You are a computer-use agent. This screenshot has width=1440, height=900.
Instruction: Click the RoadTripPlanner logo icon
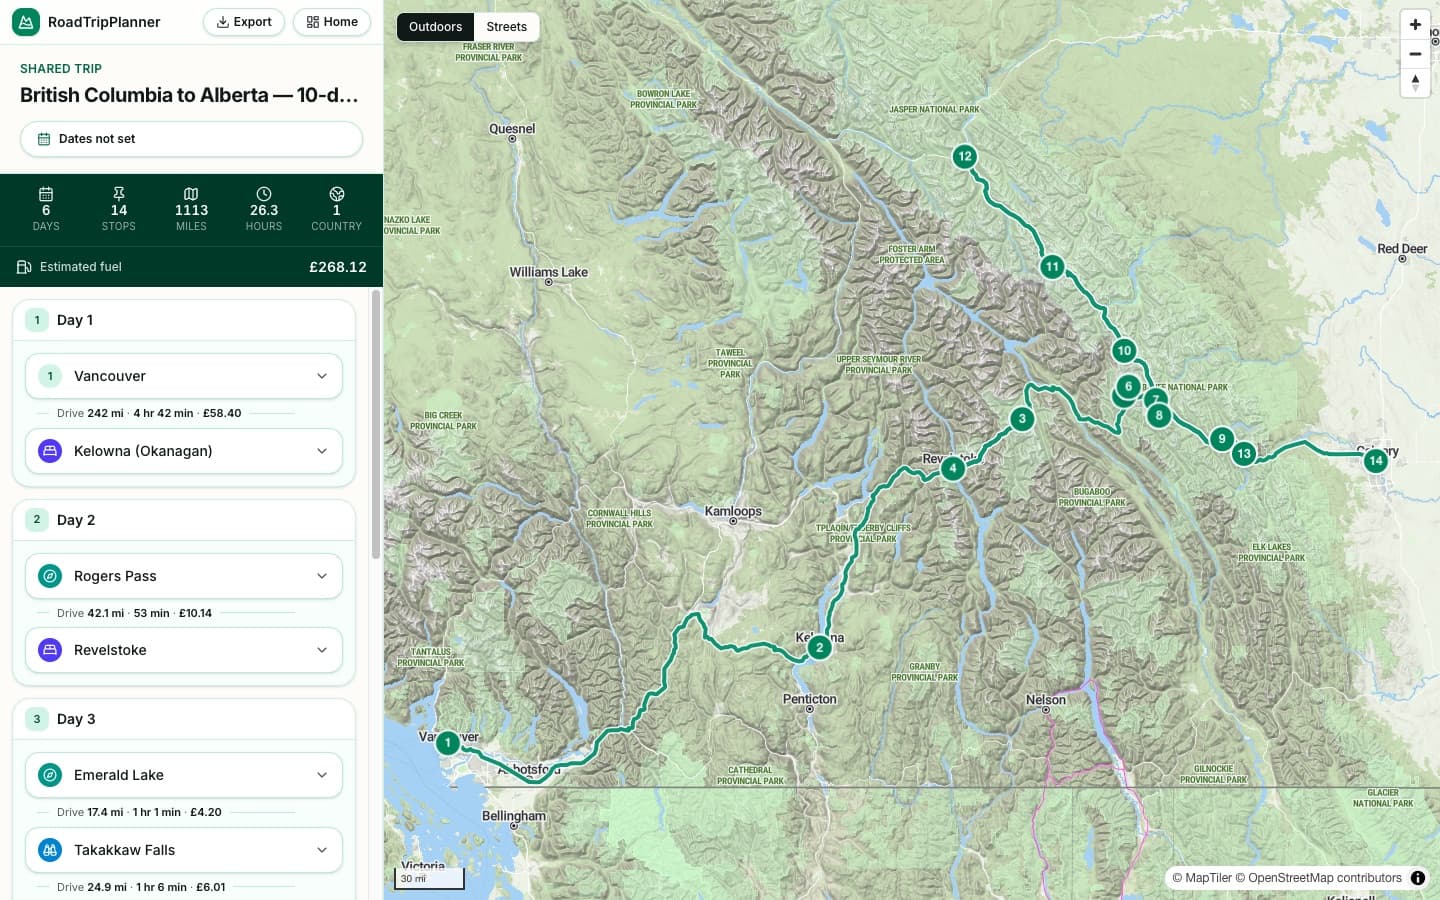coord(26,22)
